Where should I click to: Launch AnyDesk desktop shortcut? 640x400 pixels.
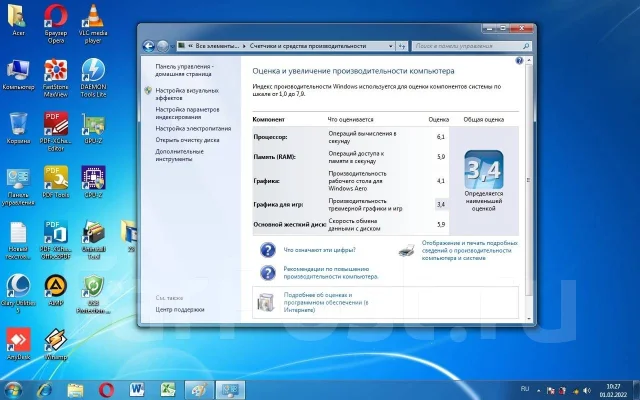tap(18, 344)
